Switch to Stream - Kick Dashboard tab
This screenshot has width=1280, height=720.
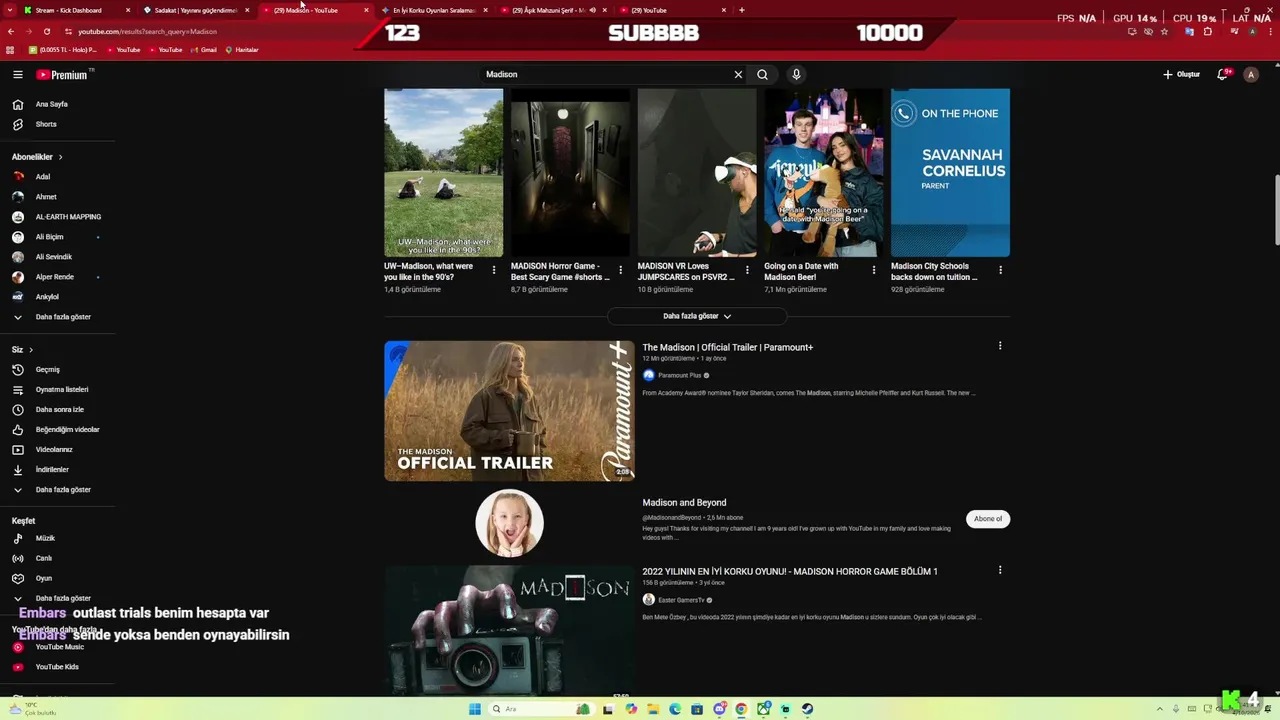tap(77, 10)
